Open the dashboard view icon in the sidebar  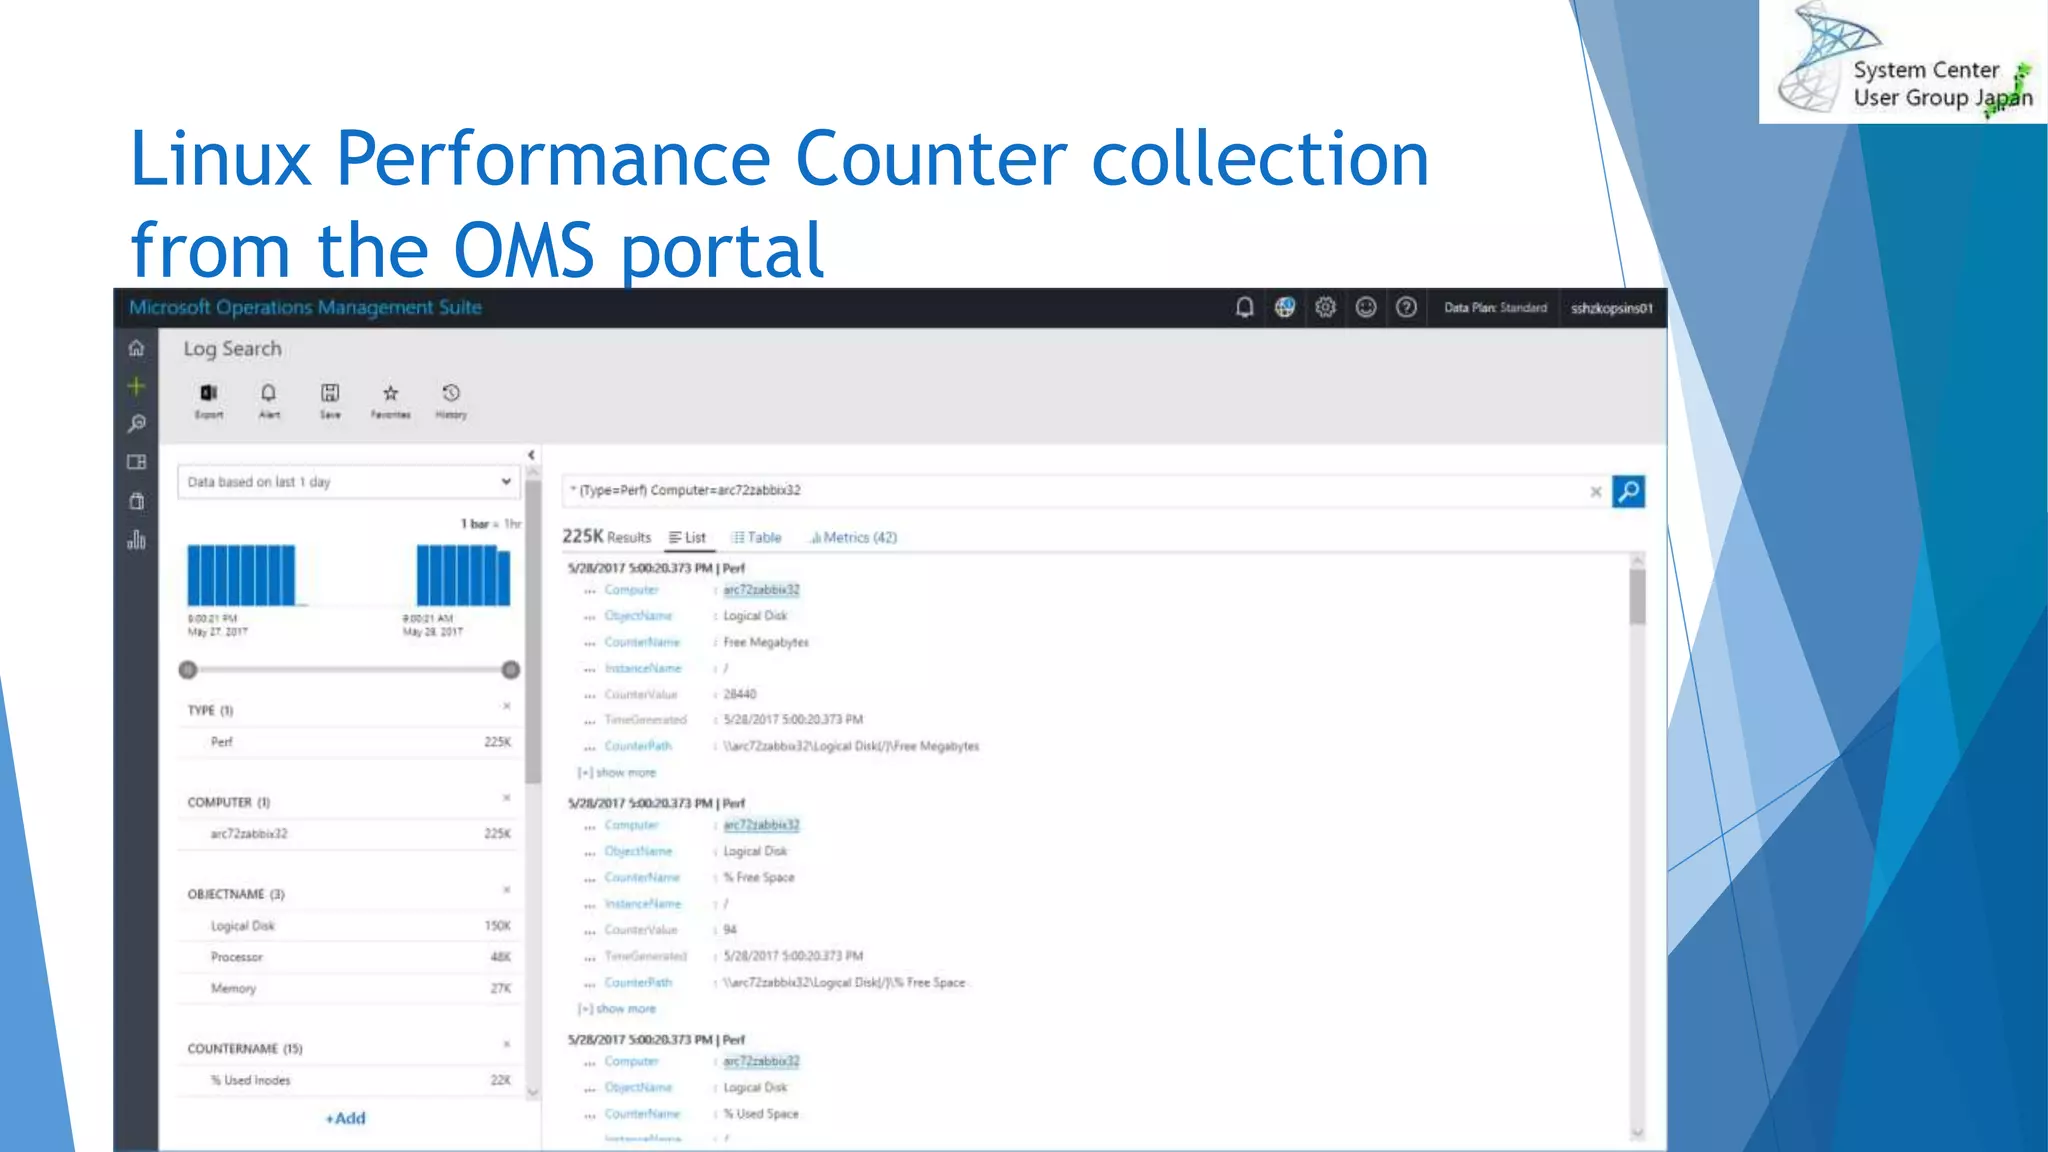[x=137, y=462]
